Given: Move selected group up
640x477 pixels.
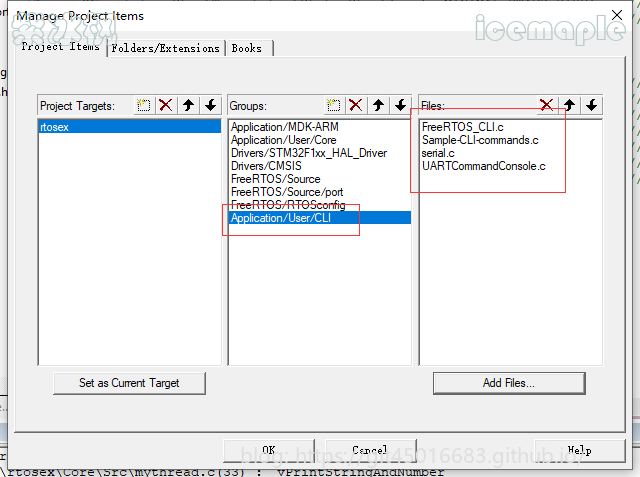Looking at the screenshot, I should pos(378,106).
